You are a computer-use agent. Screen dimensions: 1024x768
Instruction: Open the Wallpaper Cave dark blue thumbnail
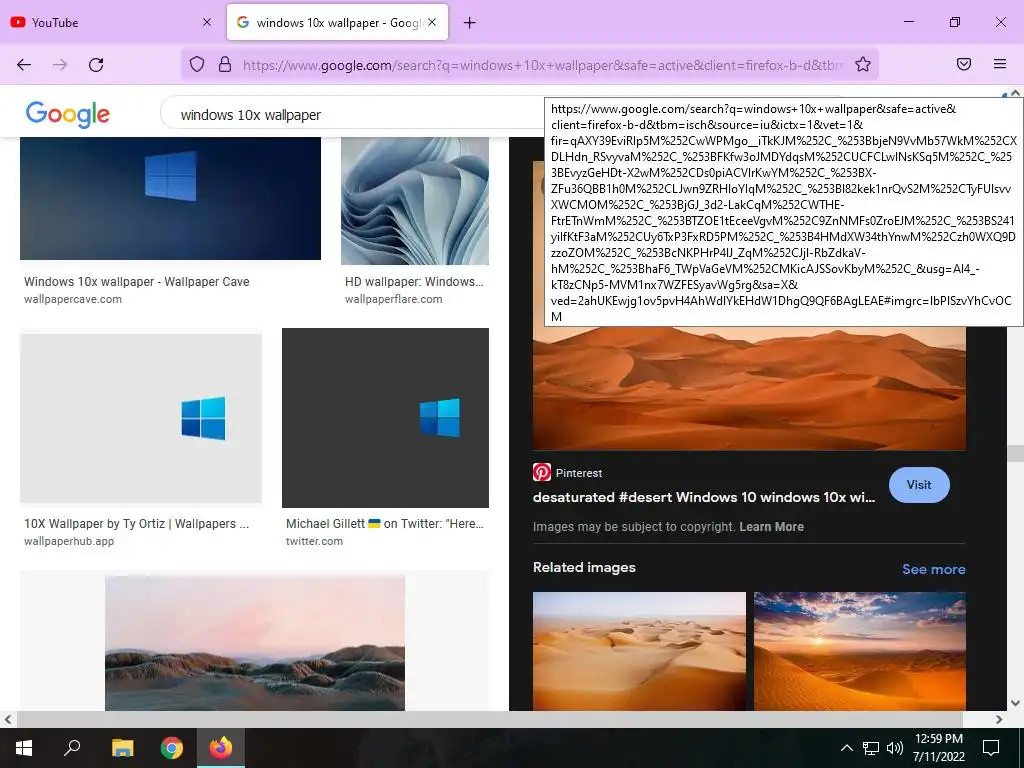coord(170,199)
